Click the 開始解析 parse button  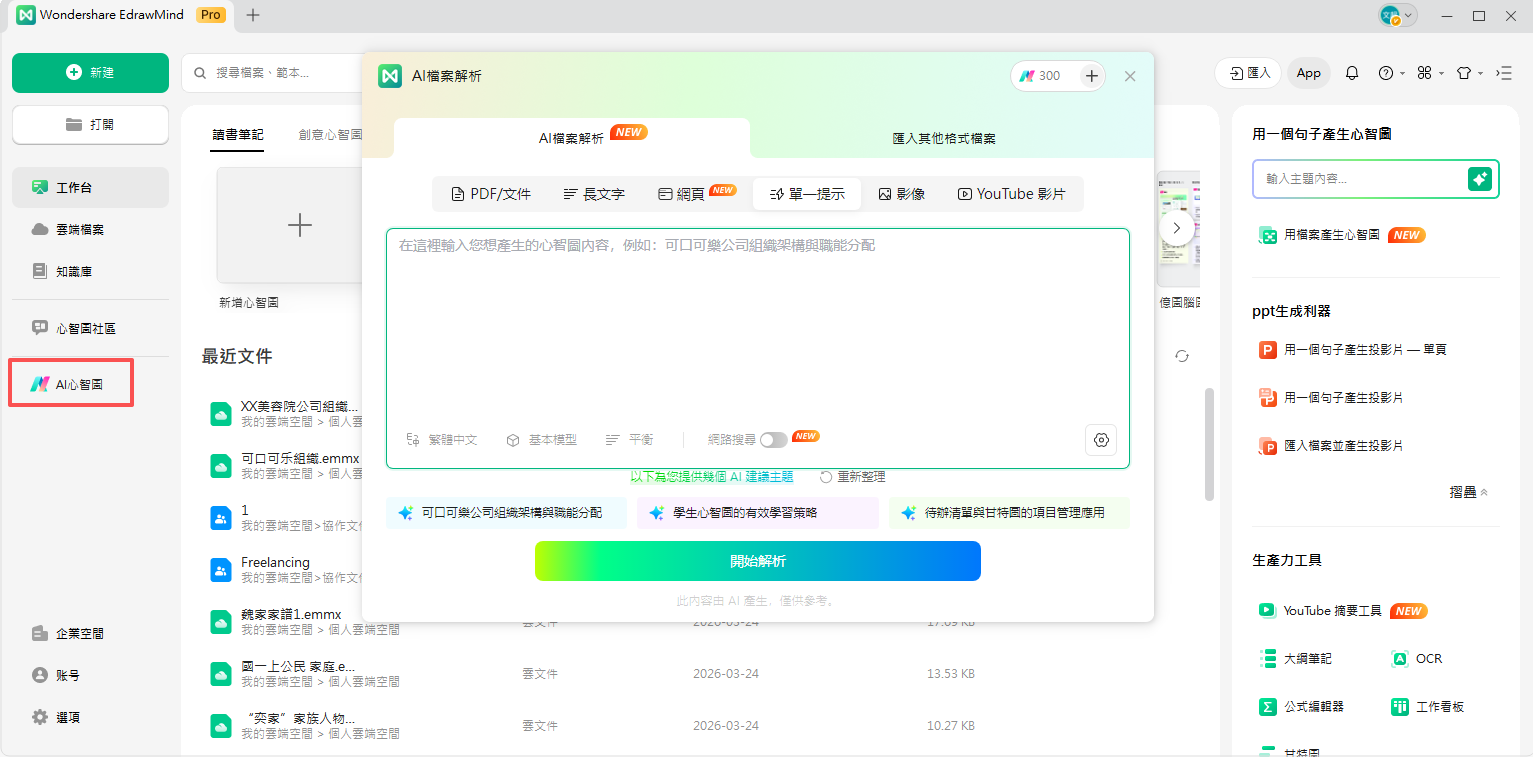[757, 561]
